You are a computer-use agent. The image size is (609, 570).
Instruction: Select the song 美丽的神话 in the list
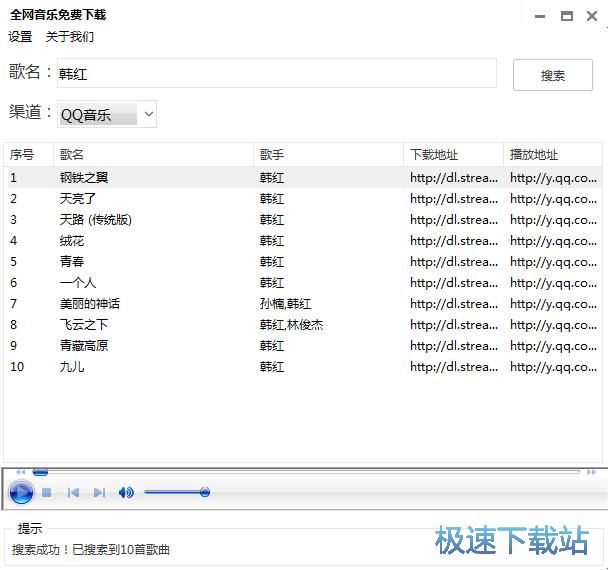[x=89, y=304]
